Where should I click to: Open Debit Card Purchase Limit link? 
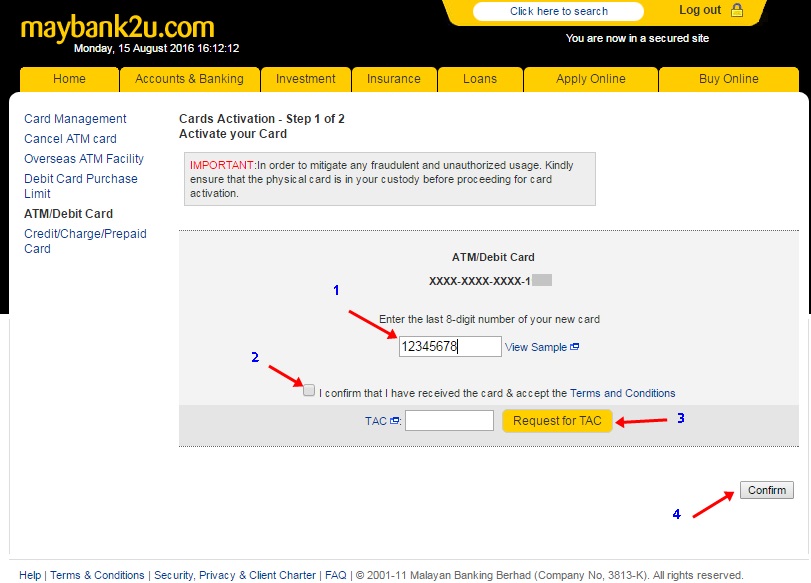tap(81, 186)
